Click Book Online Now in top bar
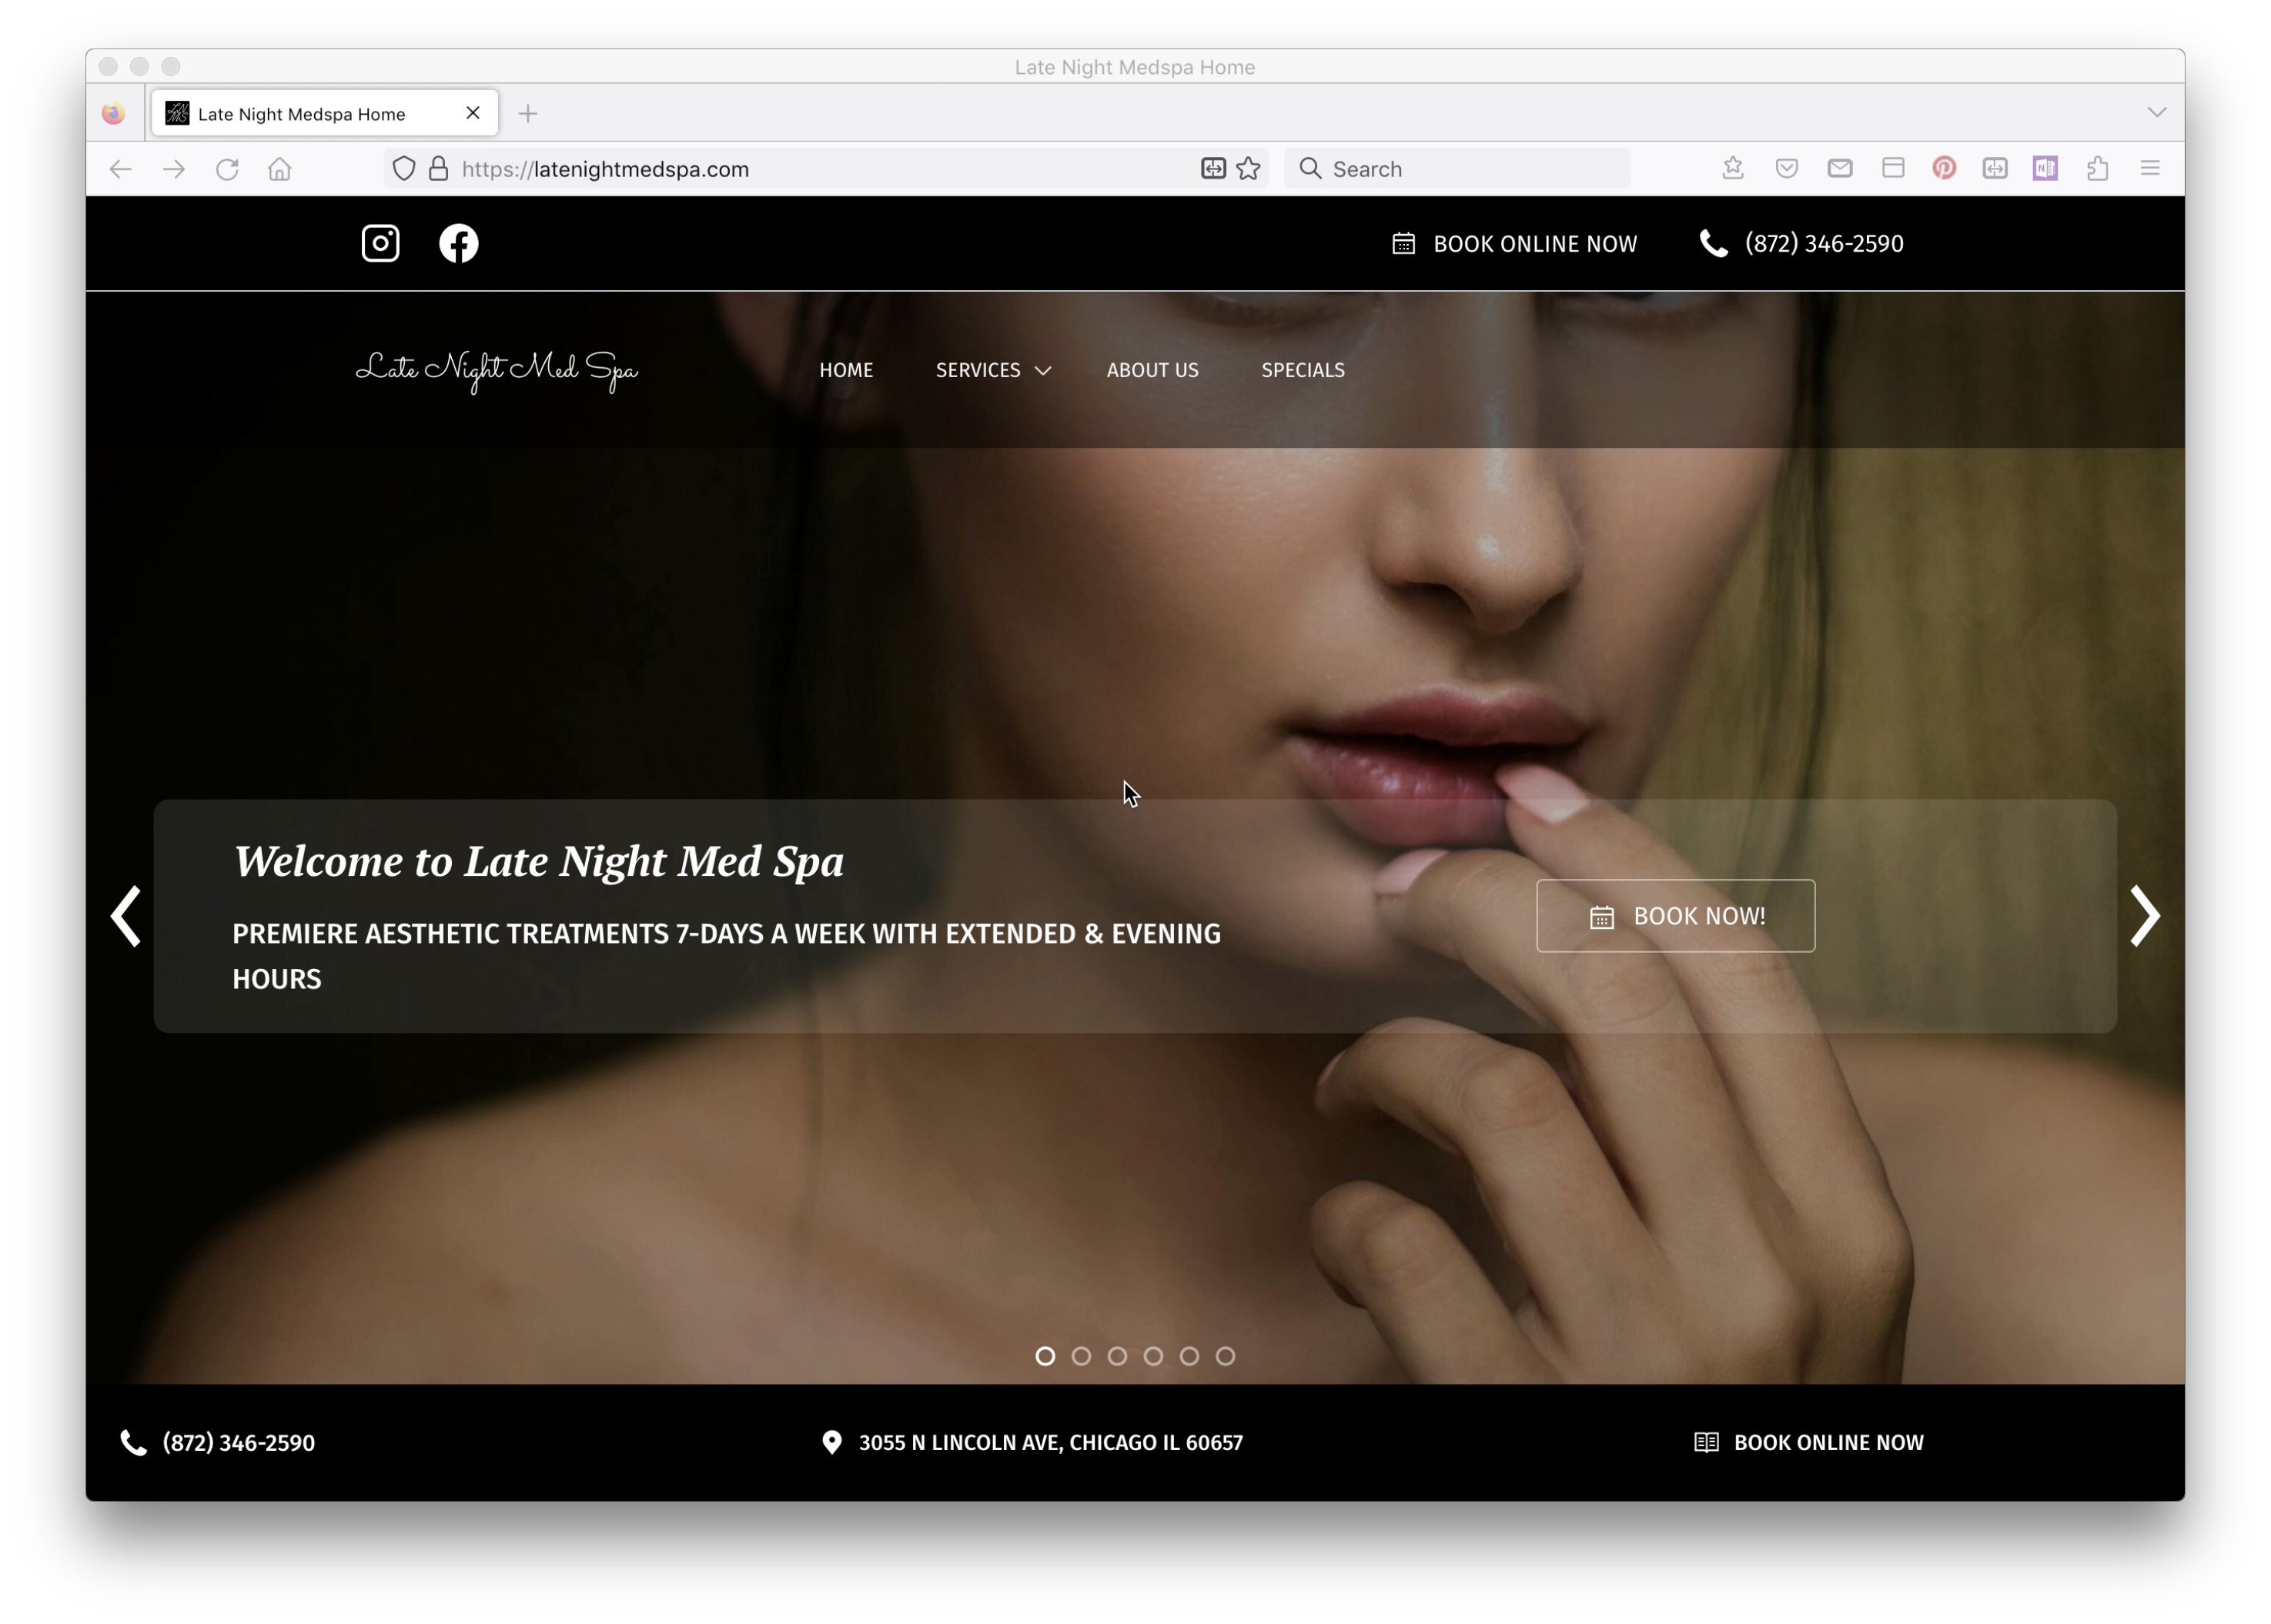 click(1514, 243)
